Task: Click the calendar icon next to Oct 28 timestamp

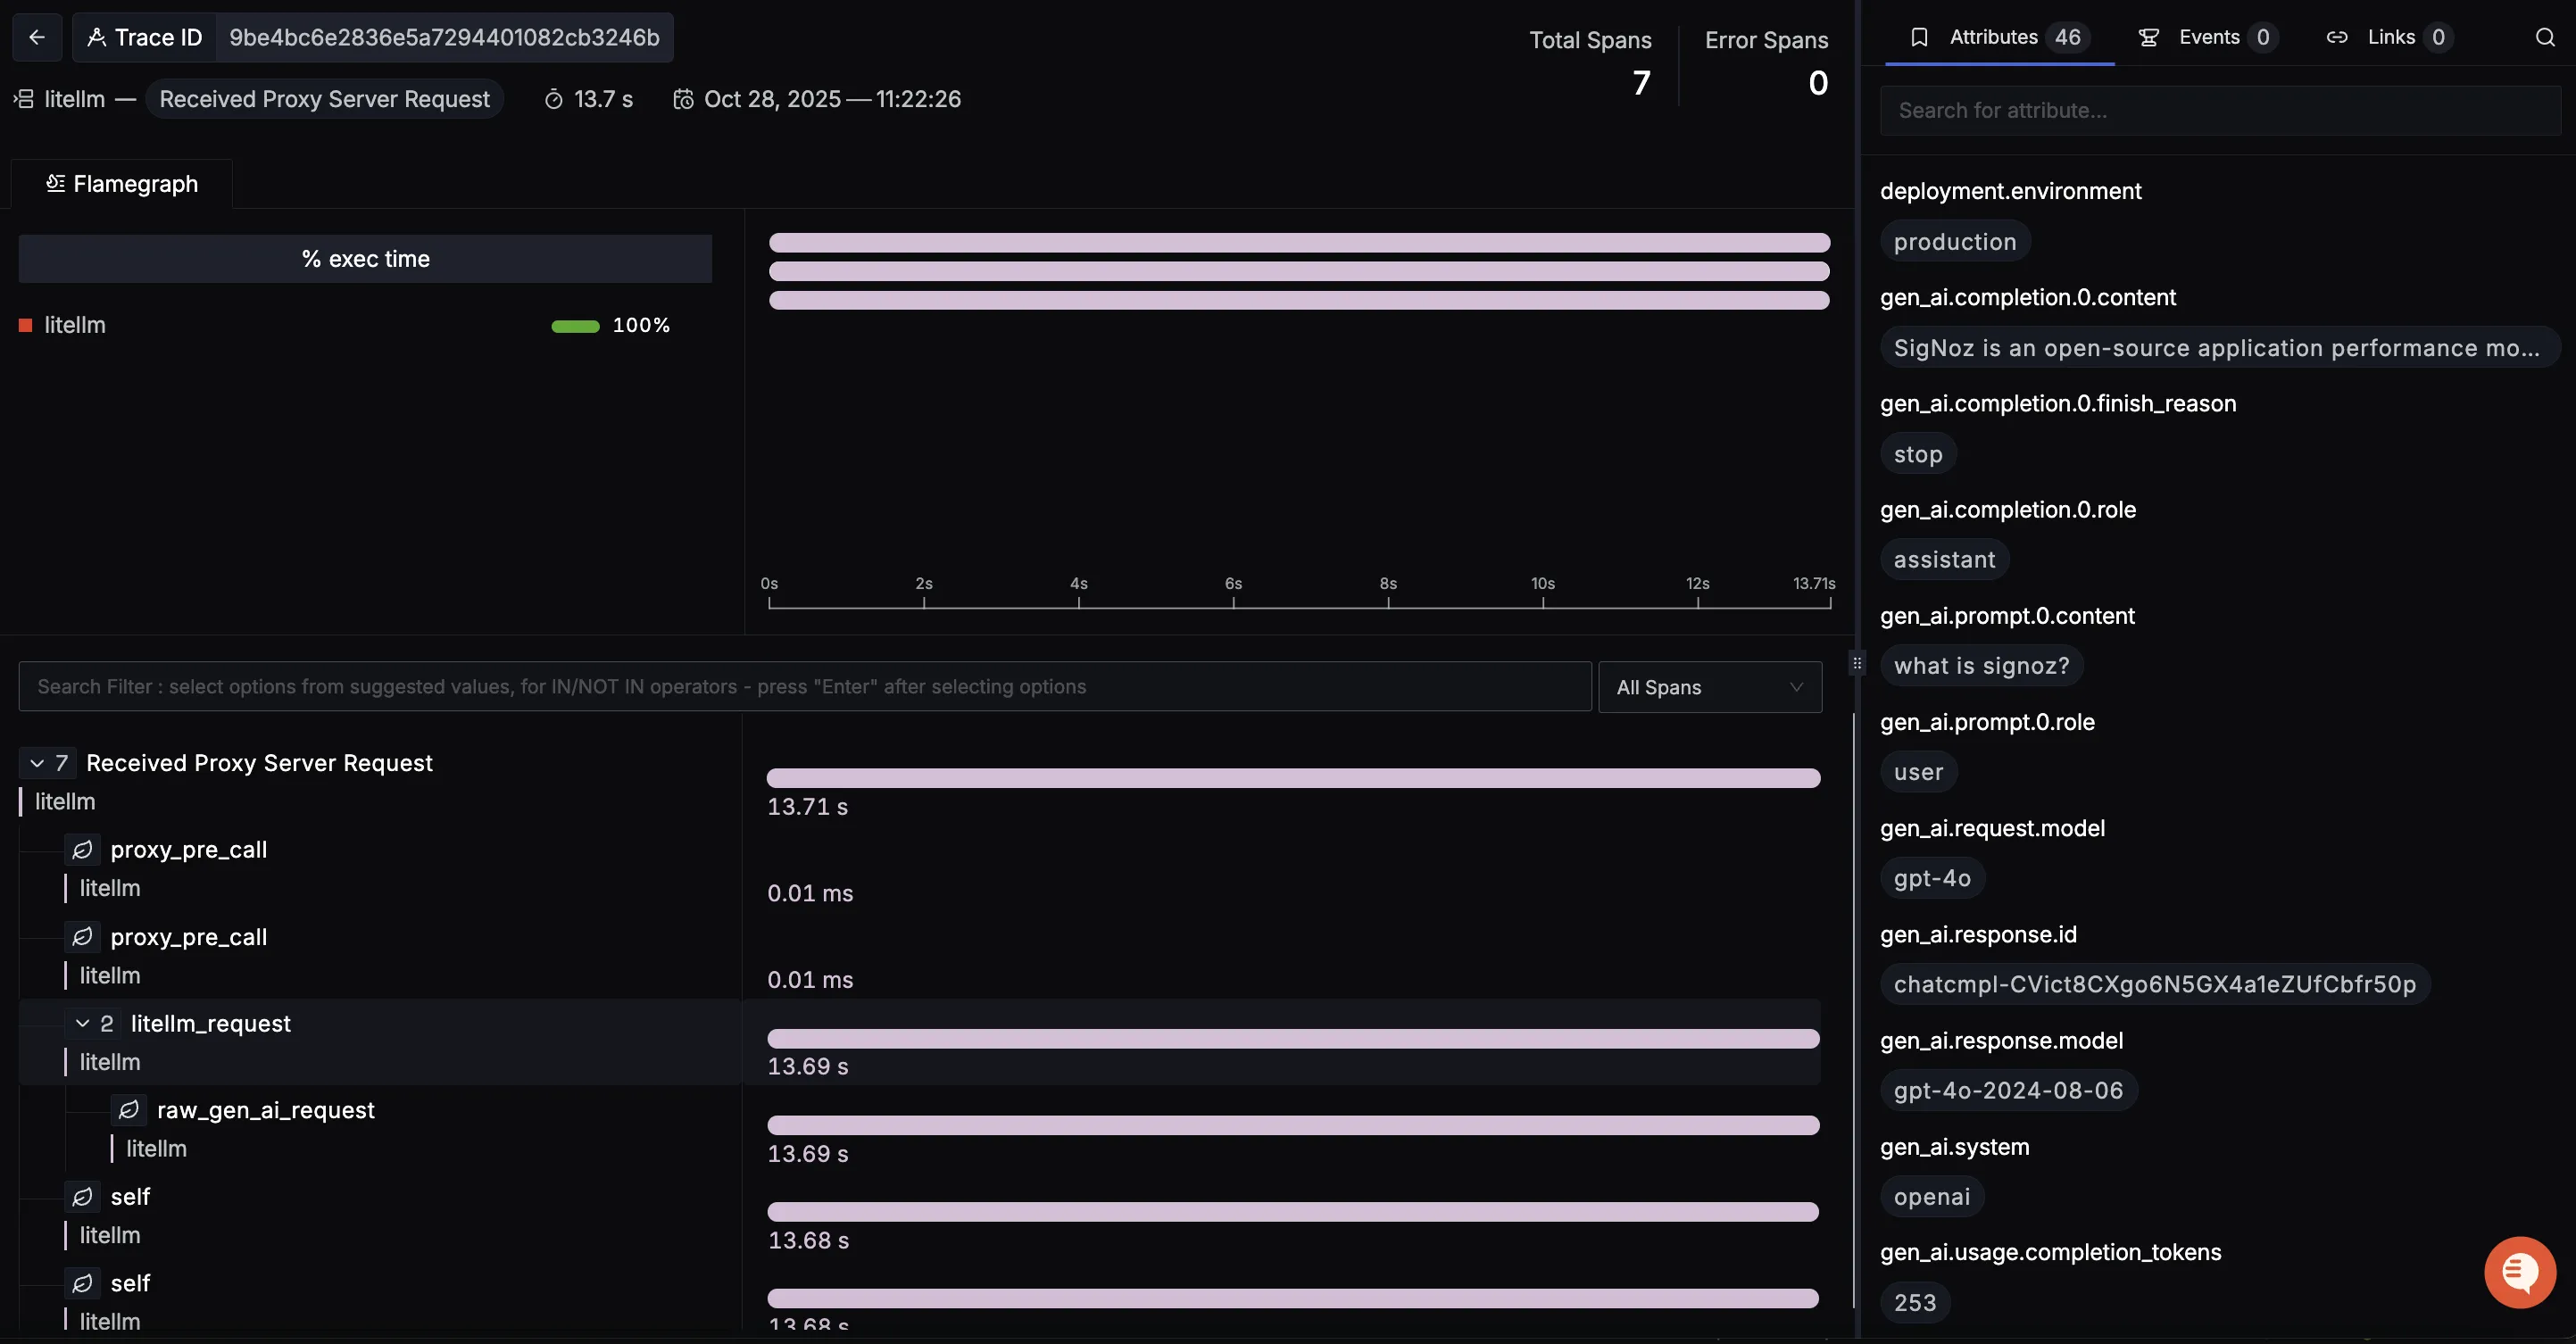Action: point(684,98)
